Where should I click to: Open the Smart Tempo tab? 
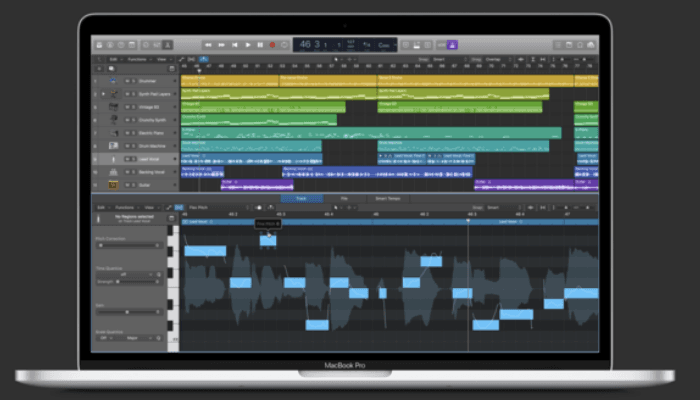click(x=386, y=198)
